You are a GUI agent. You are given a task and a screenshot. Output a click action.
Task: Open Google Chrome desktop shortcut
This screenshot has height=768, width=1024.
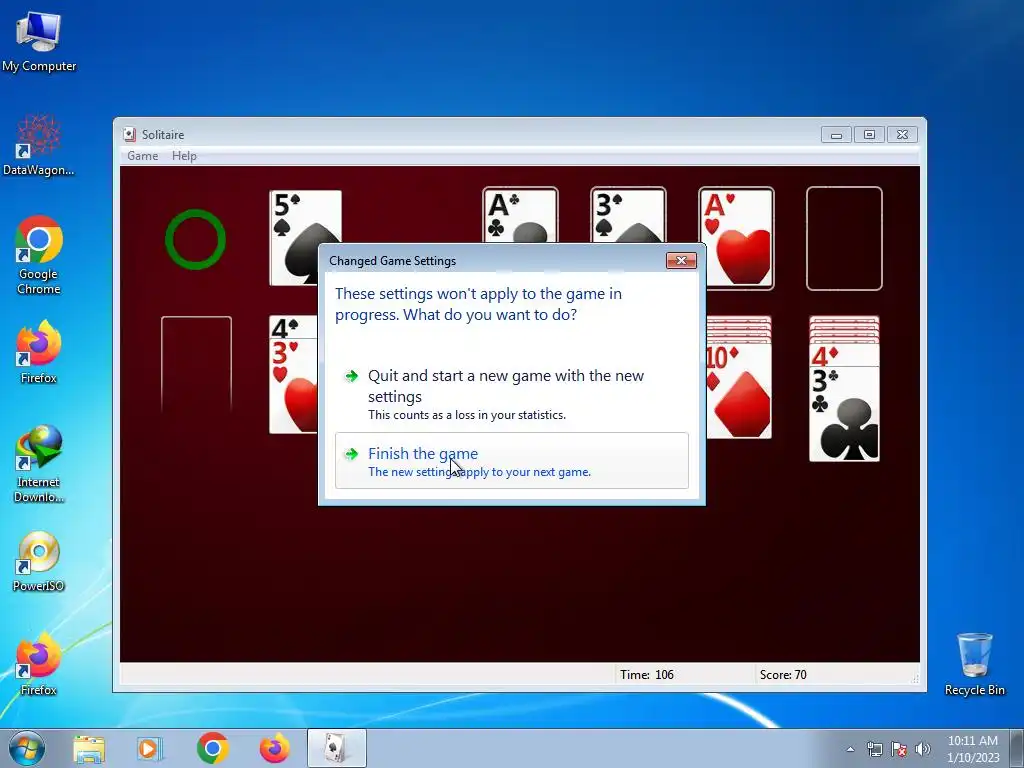(39, 255)
